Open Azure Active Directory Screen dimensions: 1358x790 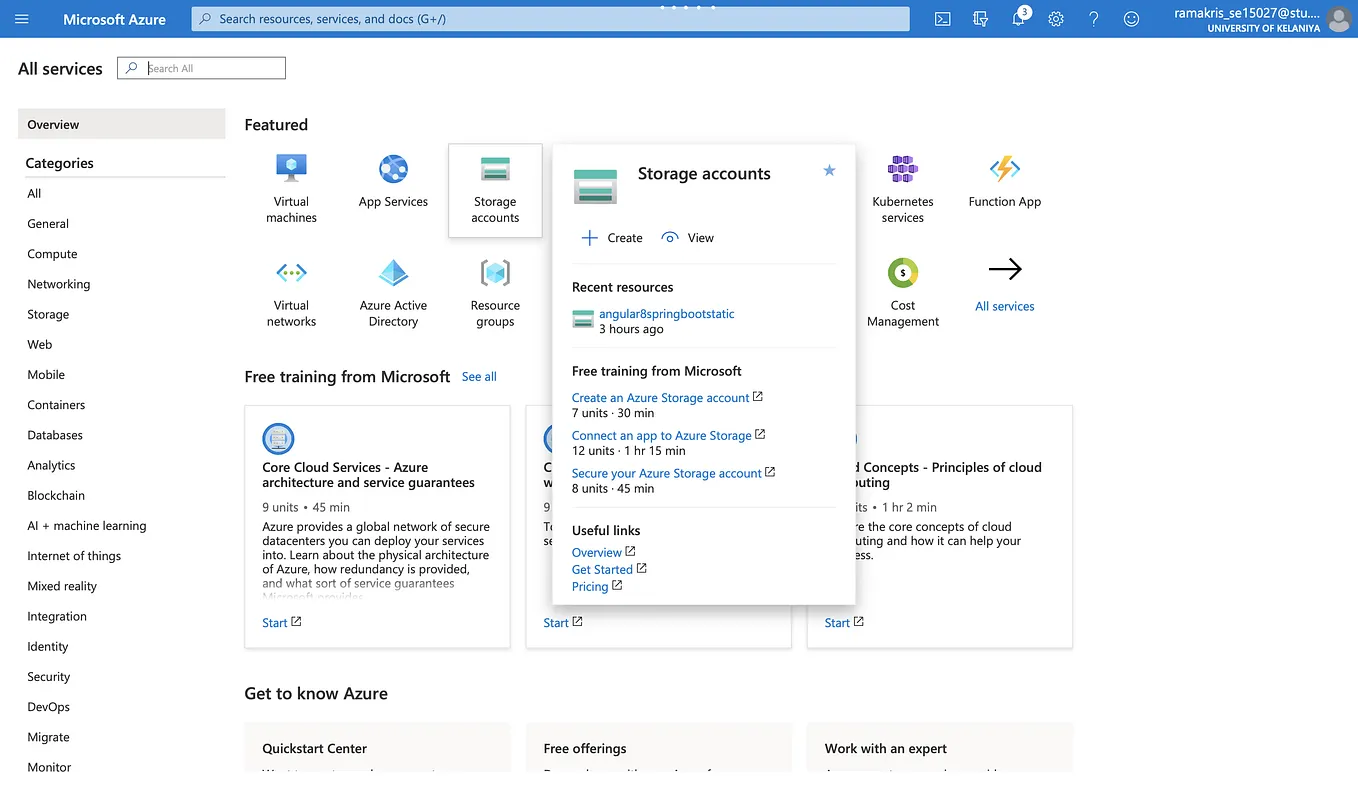coord(392,290)
